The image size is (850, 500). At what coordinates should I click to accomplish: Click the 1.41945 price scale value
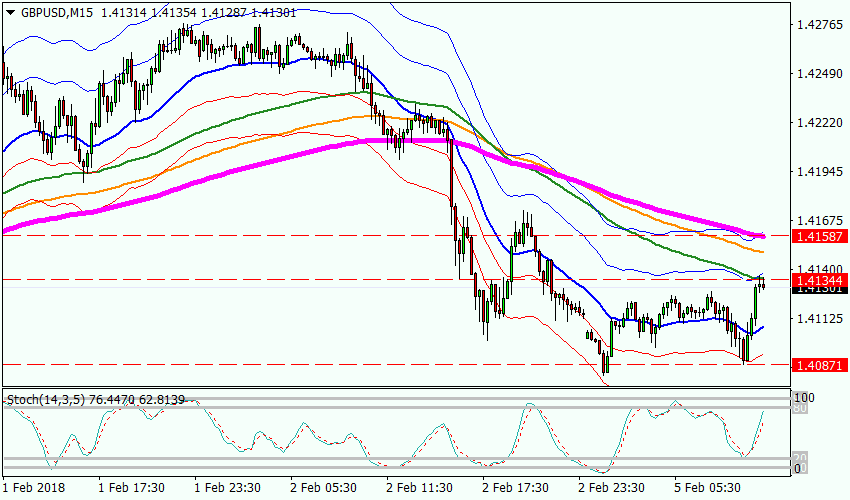tap(820, 171)
